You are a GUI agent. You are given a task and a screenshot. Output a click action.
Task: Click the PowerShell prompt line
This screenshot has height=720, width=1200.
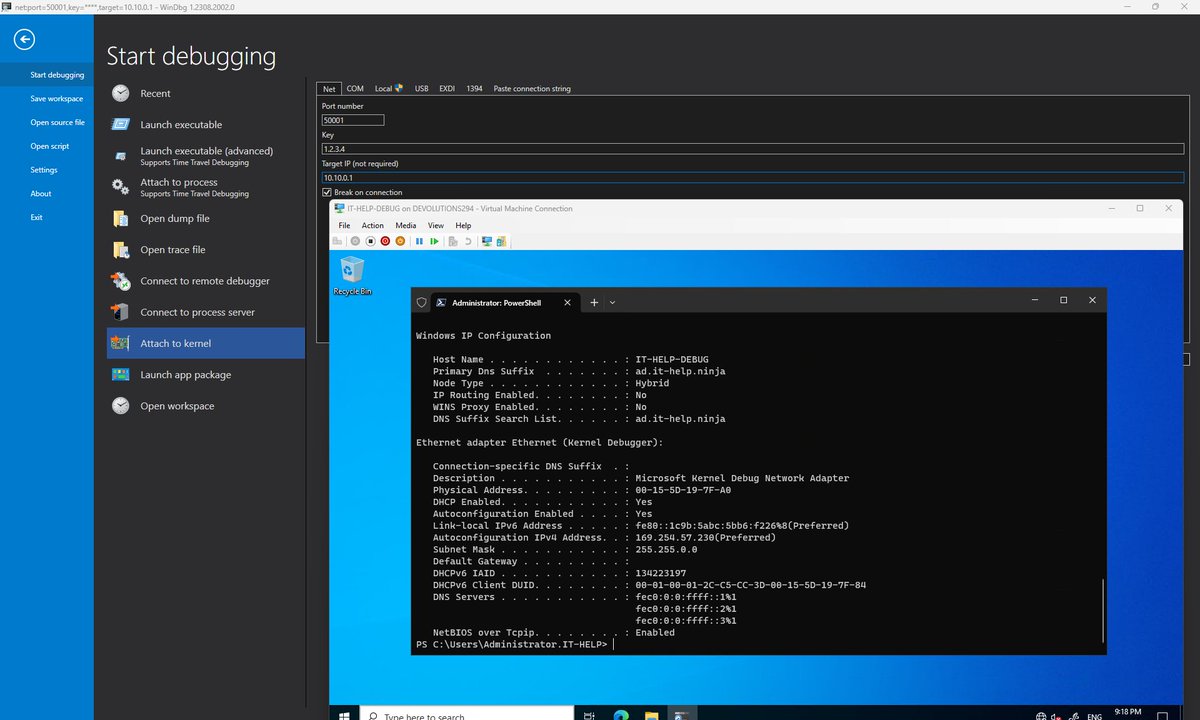515,645
